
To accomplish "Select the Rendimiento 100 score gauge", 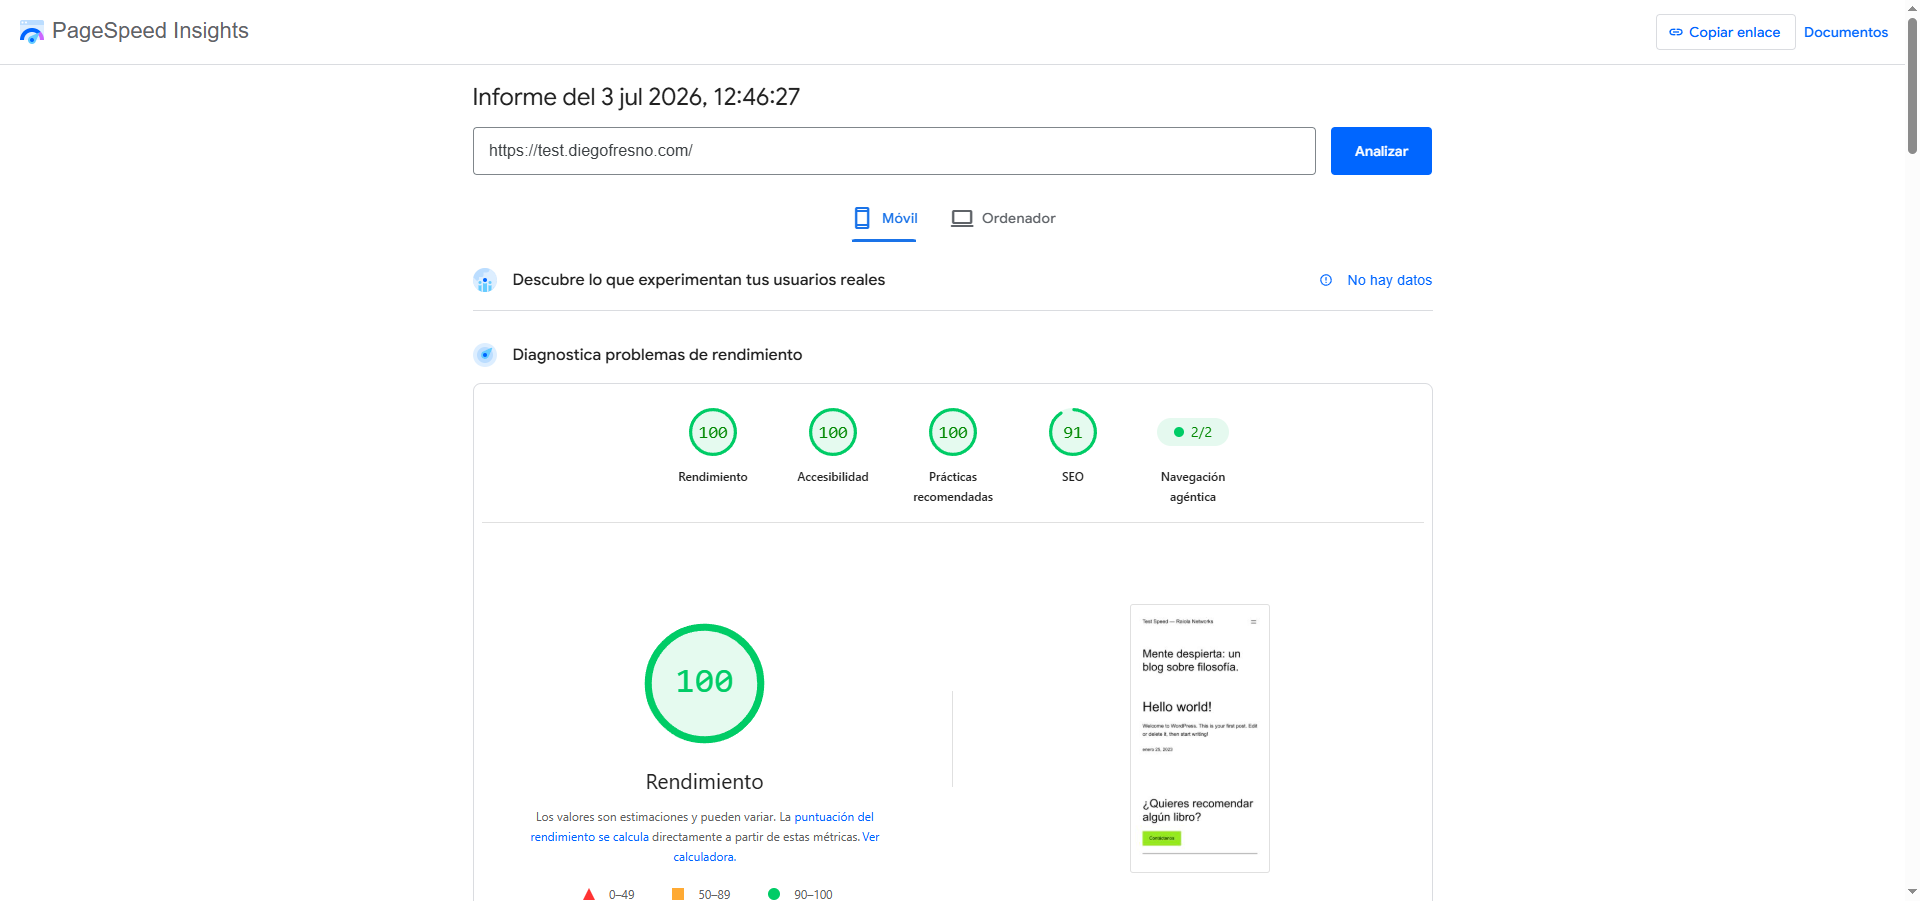I will point(713,432).
